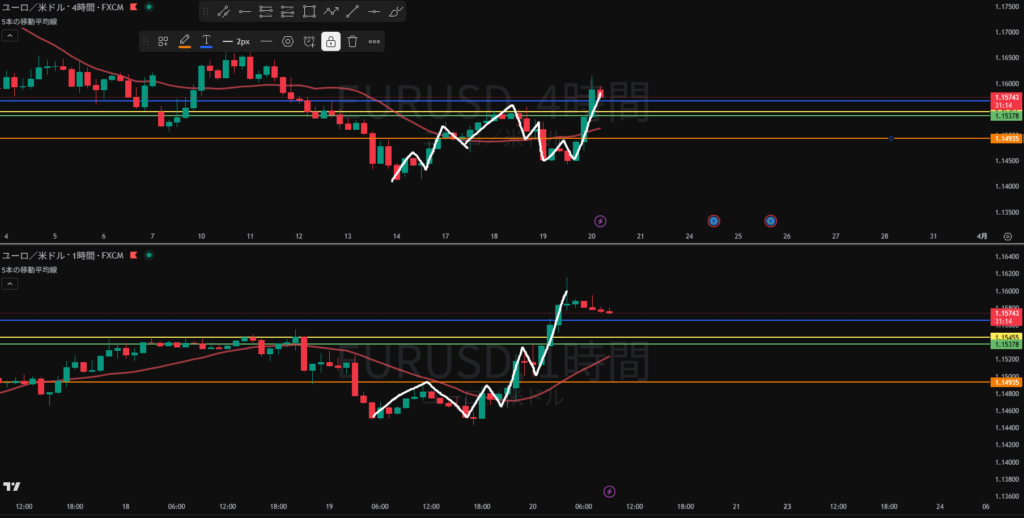Click the purple lightning event marker on 4-hour chart
The image size is (1024, 518).
600,220
